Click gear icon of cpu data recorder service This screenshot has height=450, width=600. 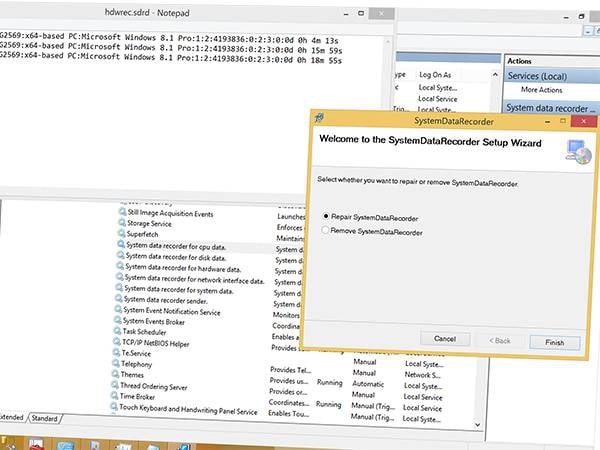tap(121, 244)
